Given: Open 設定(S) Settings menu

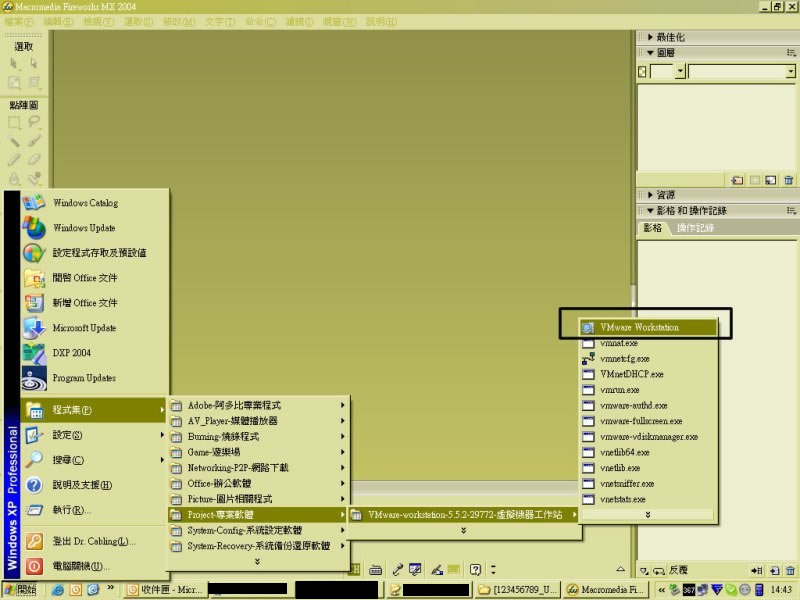Looking at the screenshot, I should click(94, 435).
